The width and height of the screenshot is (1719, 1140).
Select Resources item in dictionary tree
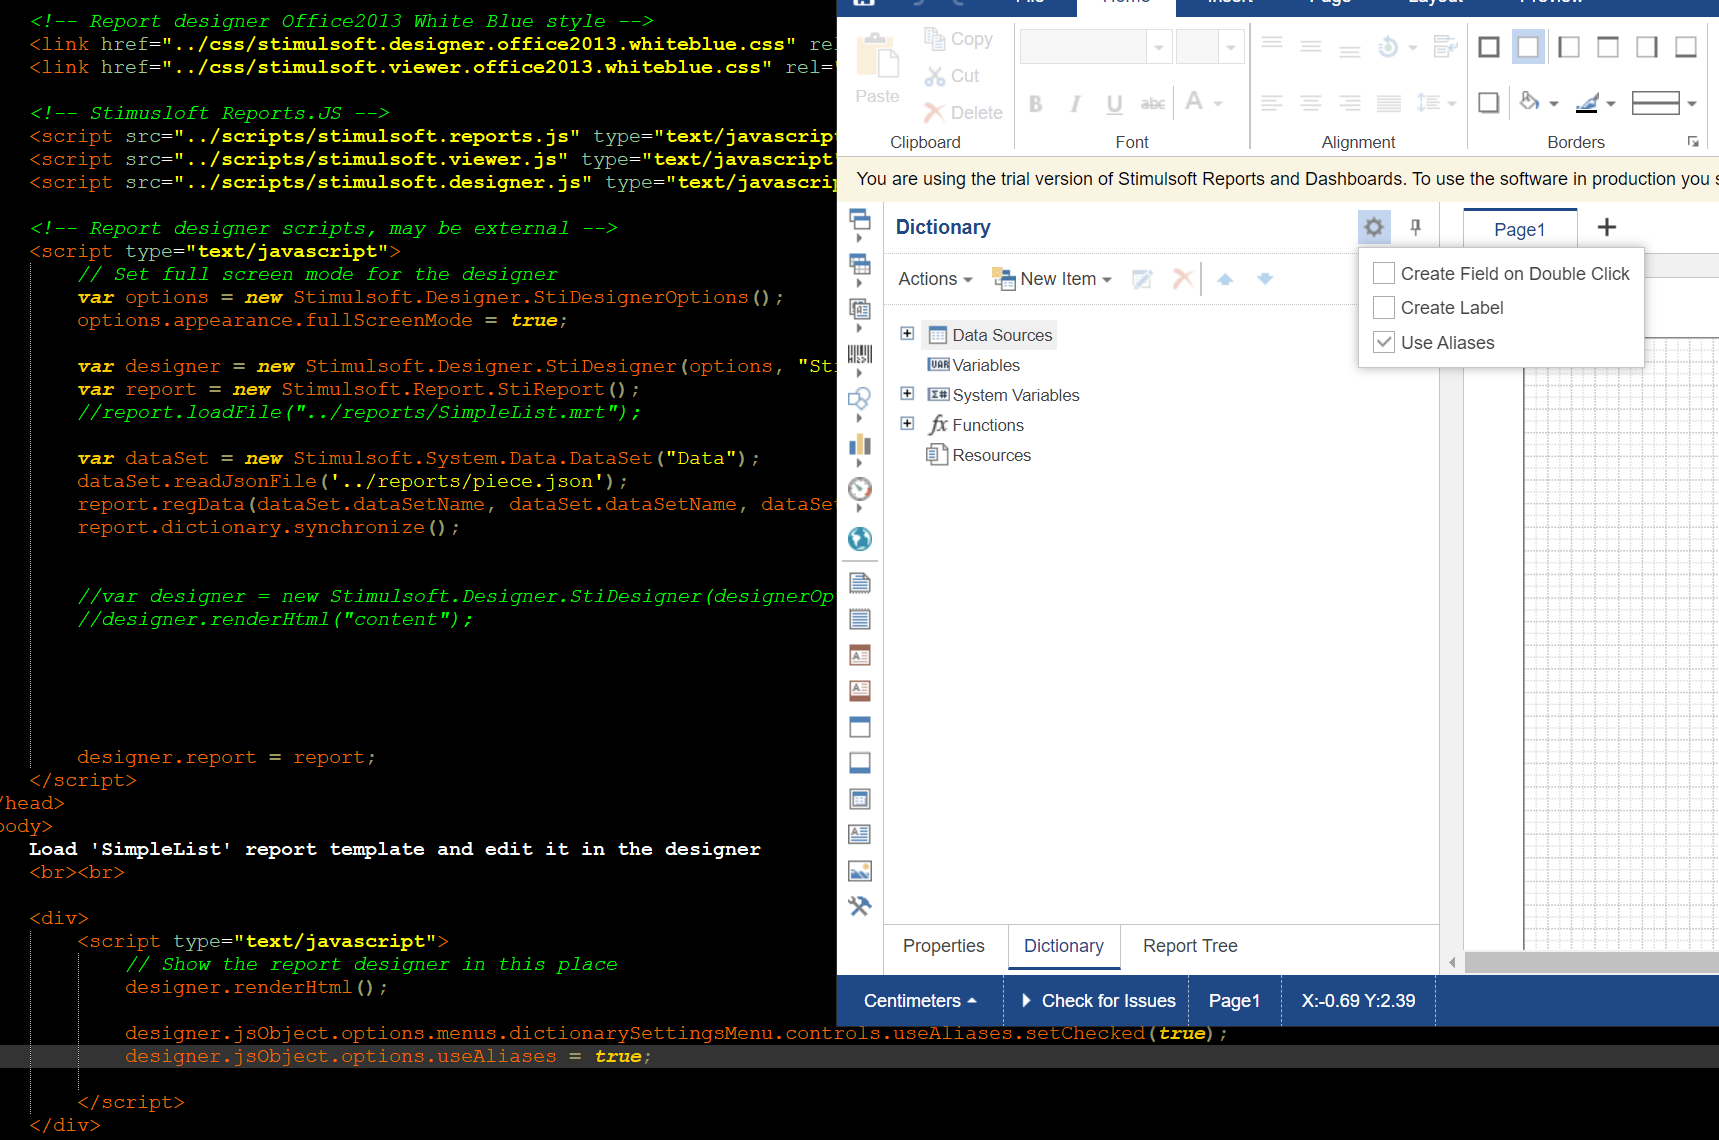coord(979,455)
